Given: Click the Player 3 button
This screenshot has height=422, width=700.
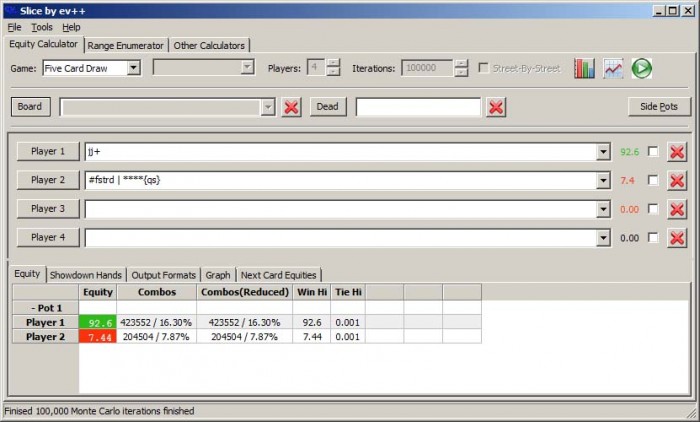Looking at the screenshot, I should (48, 209).
